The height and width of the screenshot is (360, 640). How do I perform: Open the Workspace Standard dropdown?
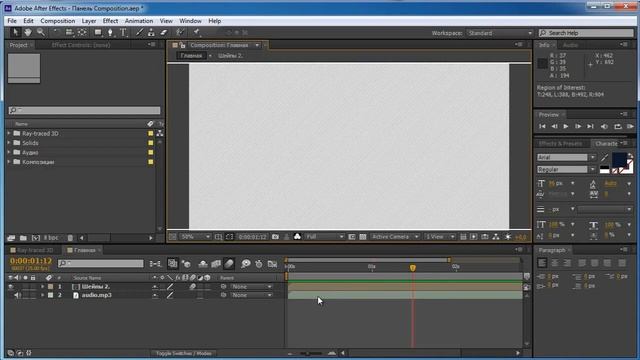coord(500,33)
